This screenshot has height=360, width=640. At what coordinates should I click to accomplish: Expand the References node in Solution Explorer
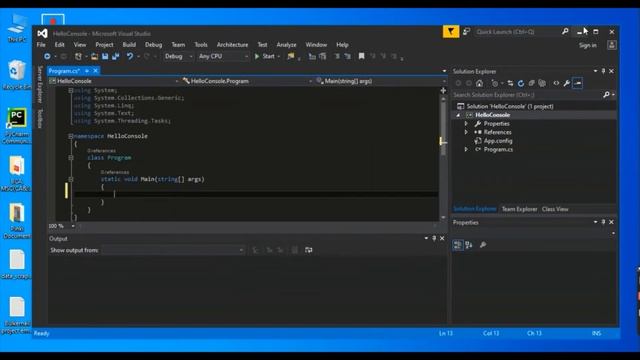[x=466, y=132]
